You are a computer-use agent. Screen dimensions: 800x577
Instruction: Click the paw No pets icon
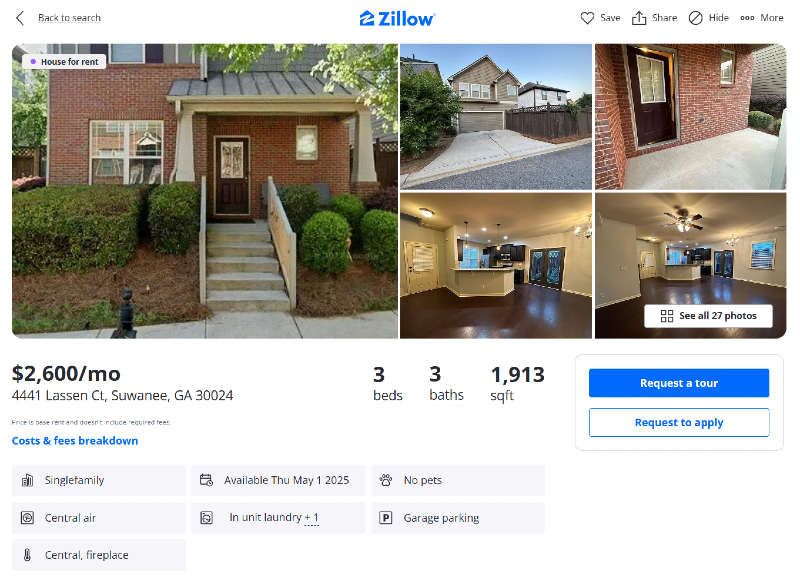click(386, 480)
